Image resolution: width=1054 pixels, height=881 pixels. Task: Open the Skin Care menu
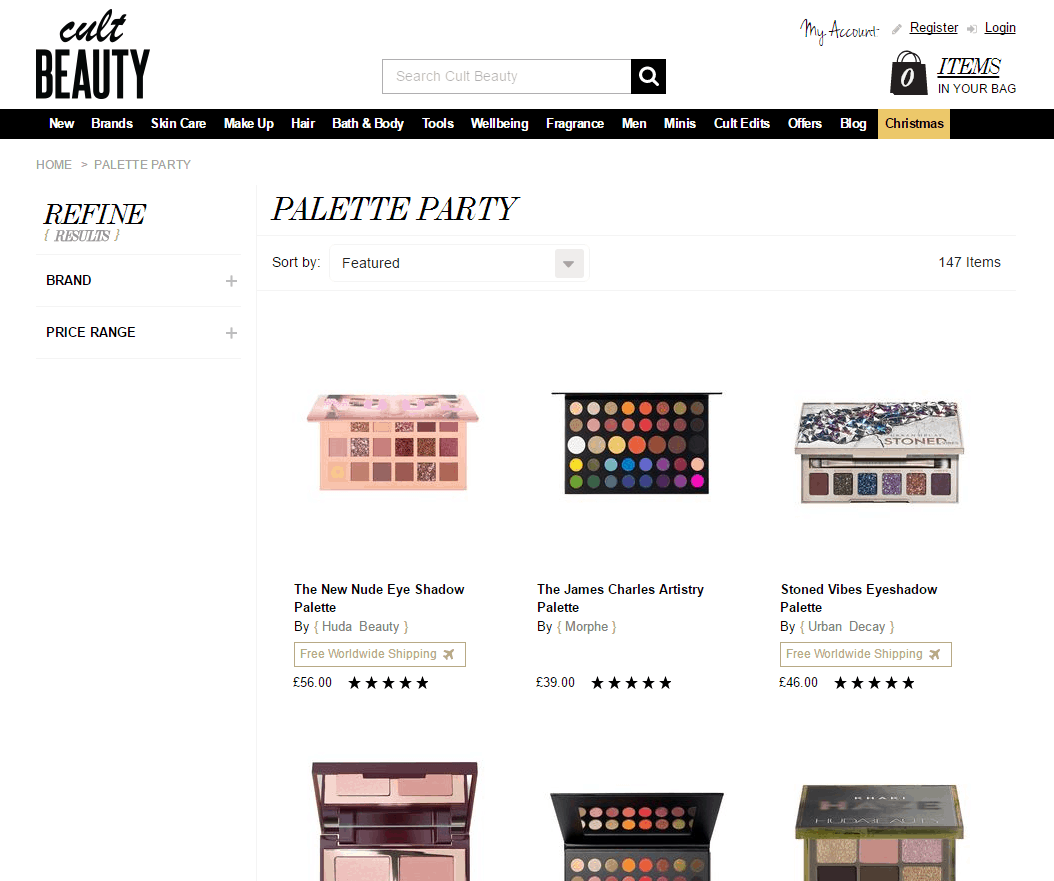point(178,124)
